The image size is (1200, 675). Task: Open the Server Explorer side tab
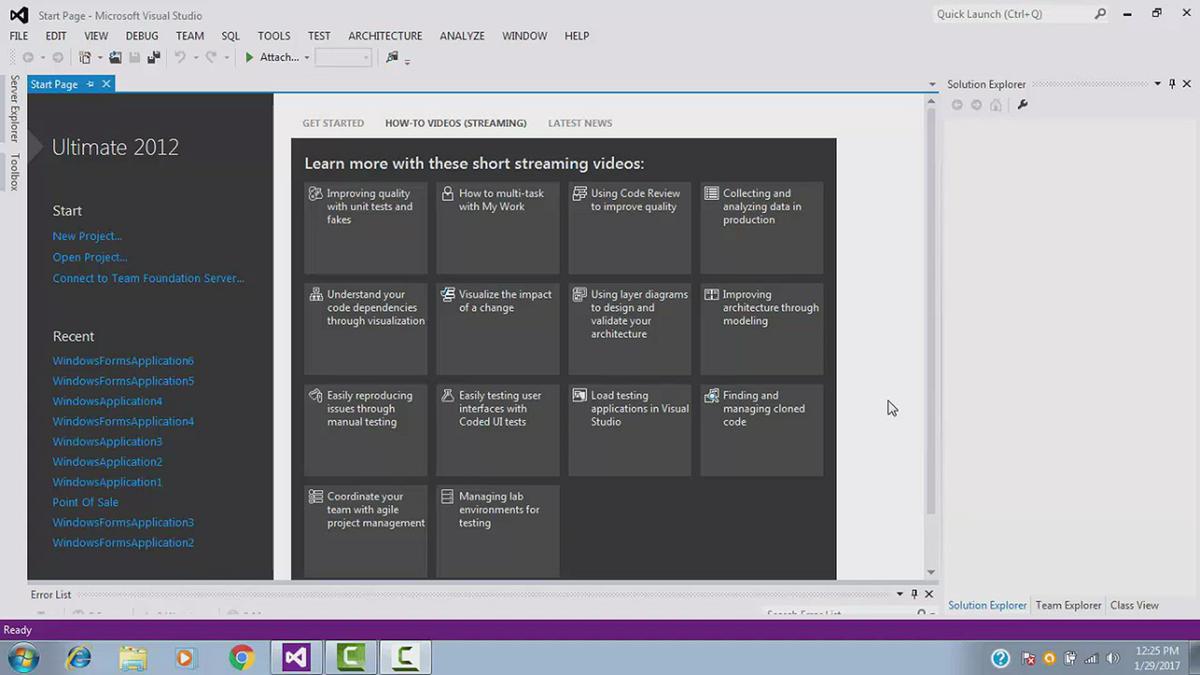tap(14, 109)
